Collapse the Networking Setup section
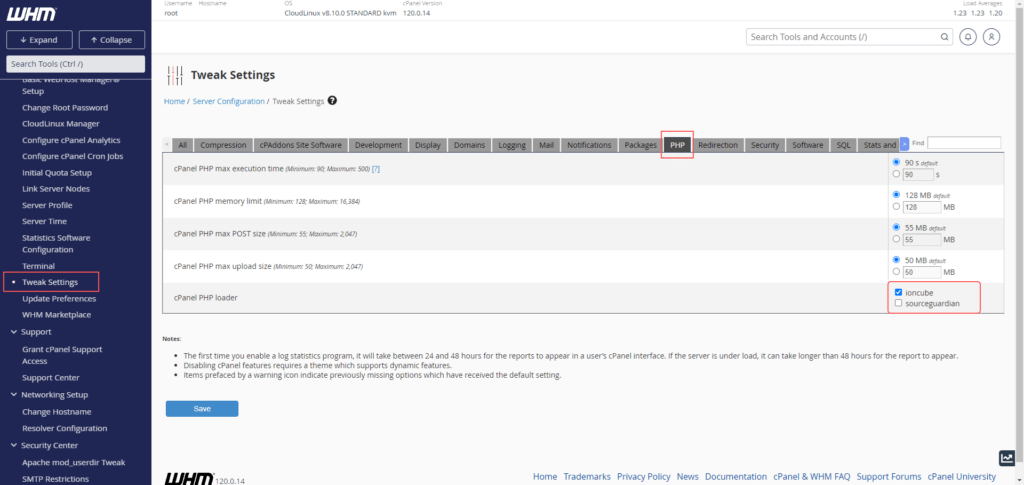Image resolution: width=1024 pixels, height=485 pixels. [x=14, y=394]
